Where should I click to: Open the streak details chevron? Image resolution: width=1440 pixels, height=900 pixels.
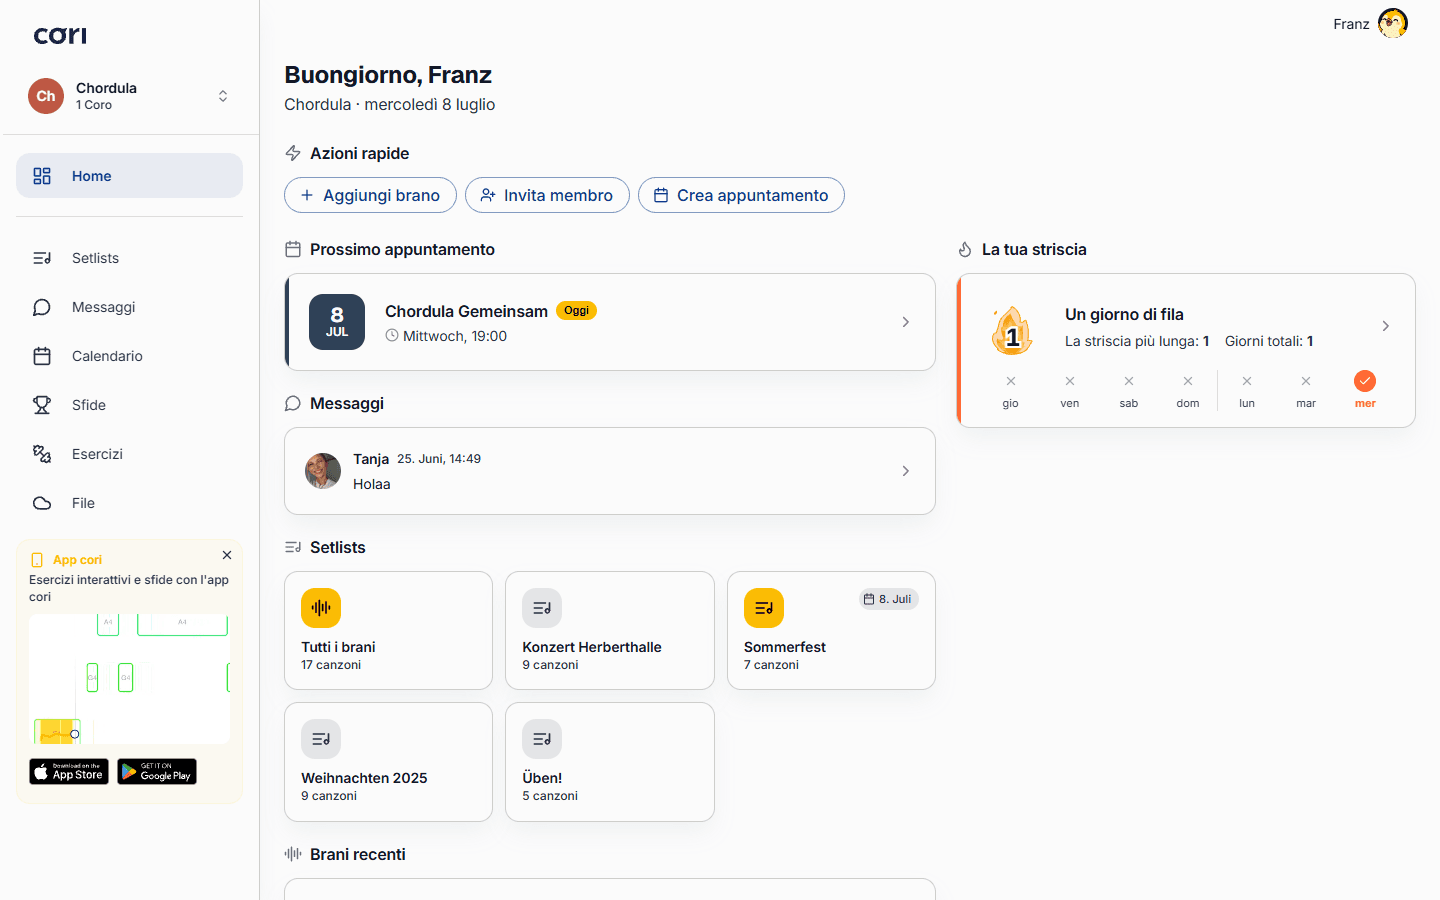(1386, 326)
